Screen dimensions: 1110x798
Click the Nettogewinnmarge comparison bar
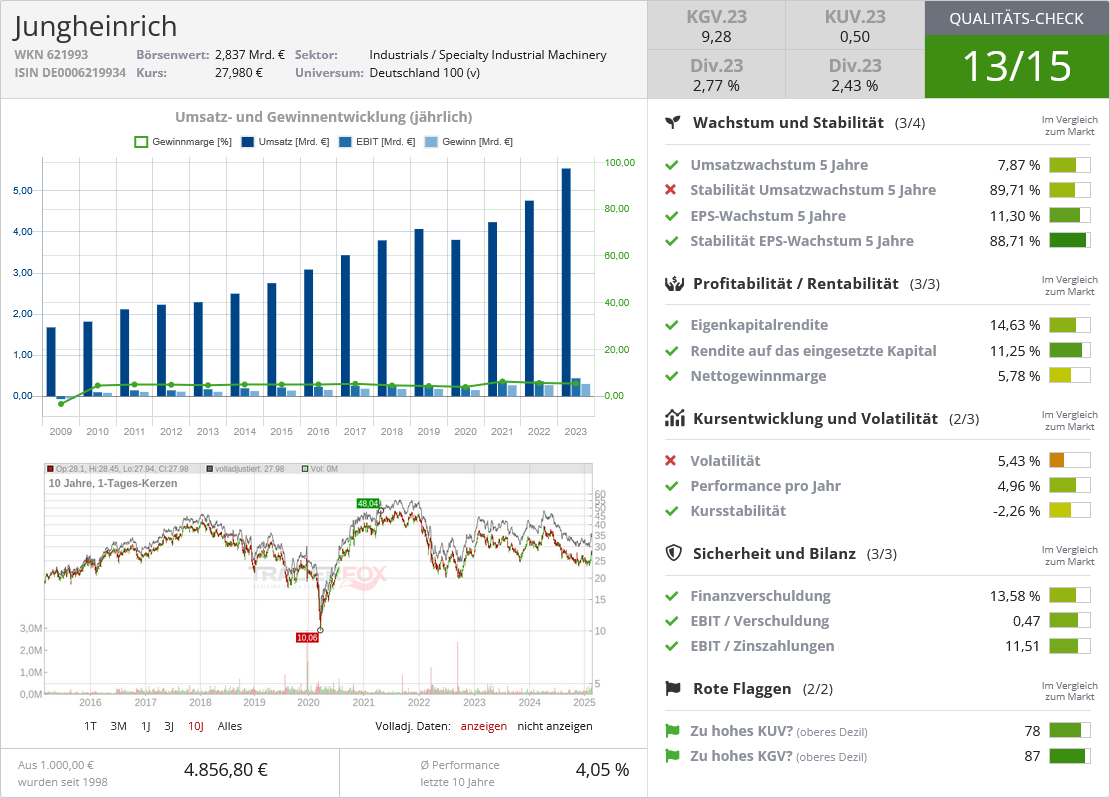pos(1069,376)
